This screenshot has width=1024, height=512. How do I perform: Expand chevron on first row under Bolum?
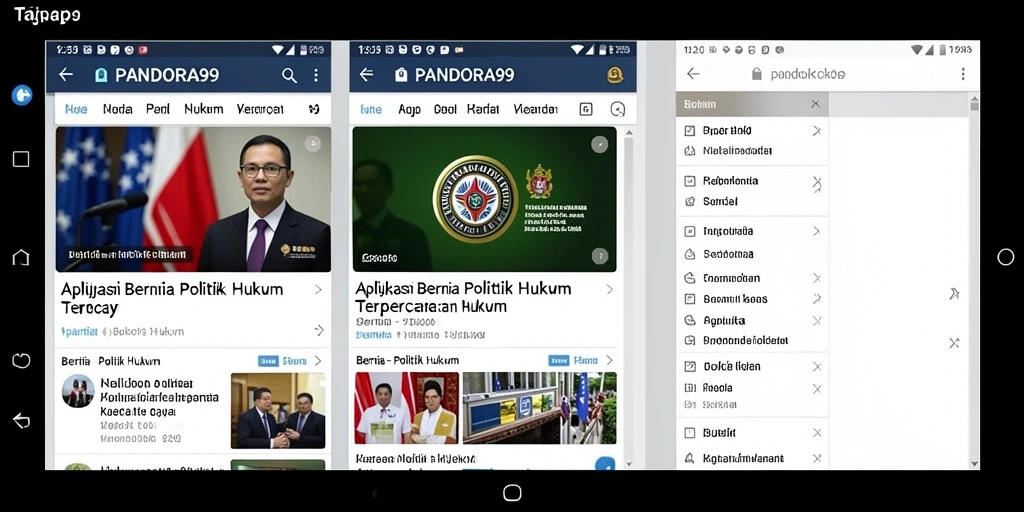pyautogui.click(x=816, y=131)
